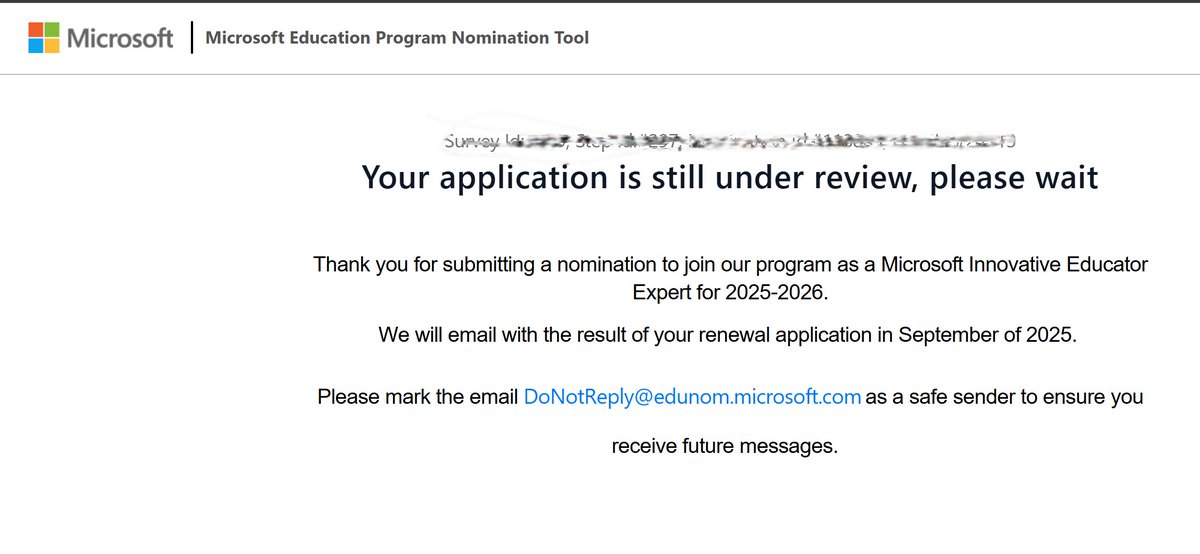Click 'as a safe sender to ensure you' text
This screenshot has height=554, width=1200.
point(1005,397)
